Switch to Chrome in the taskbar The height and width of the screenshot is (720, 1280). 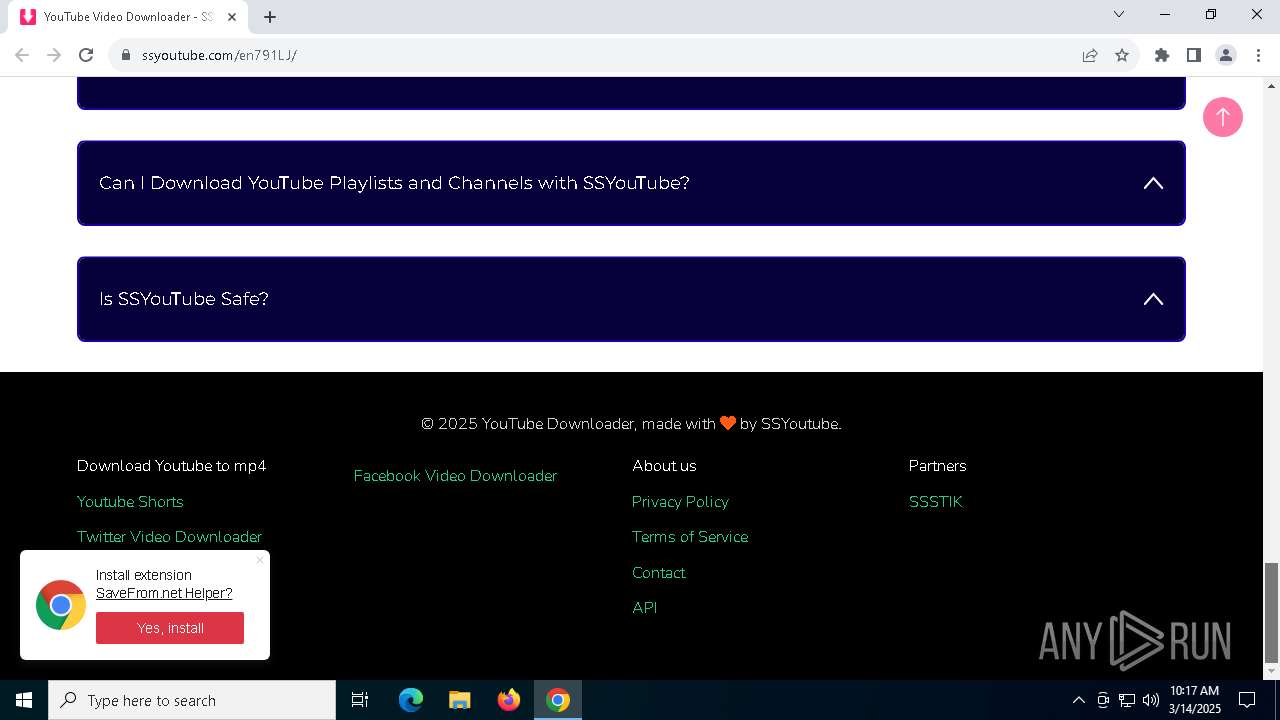[x=558, y=700]
